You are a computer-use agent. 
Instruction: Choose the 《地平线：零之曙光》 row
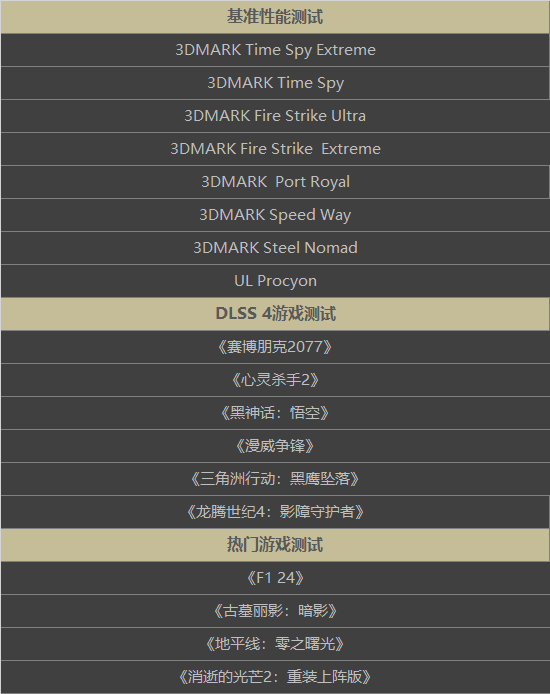point(275,644)
